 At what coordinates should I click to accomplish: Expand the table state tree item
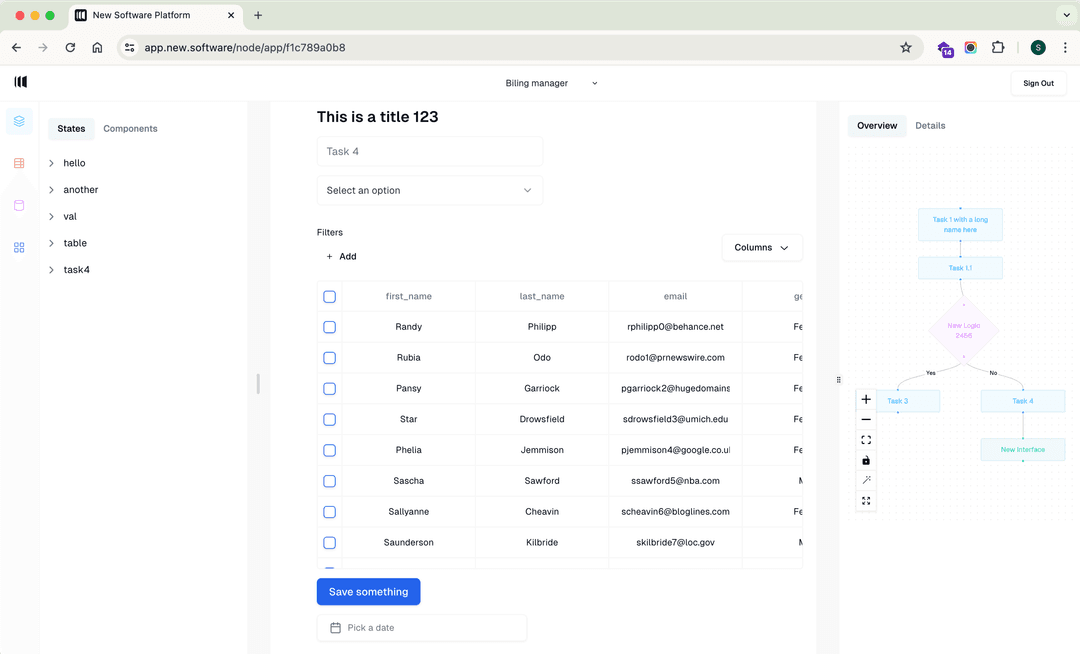click(x=52, y=243)
